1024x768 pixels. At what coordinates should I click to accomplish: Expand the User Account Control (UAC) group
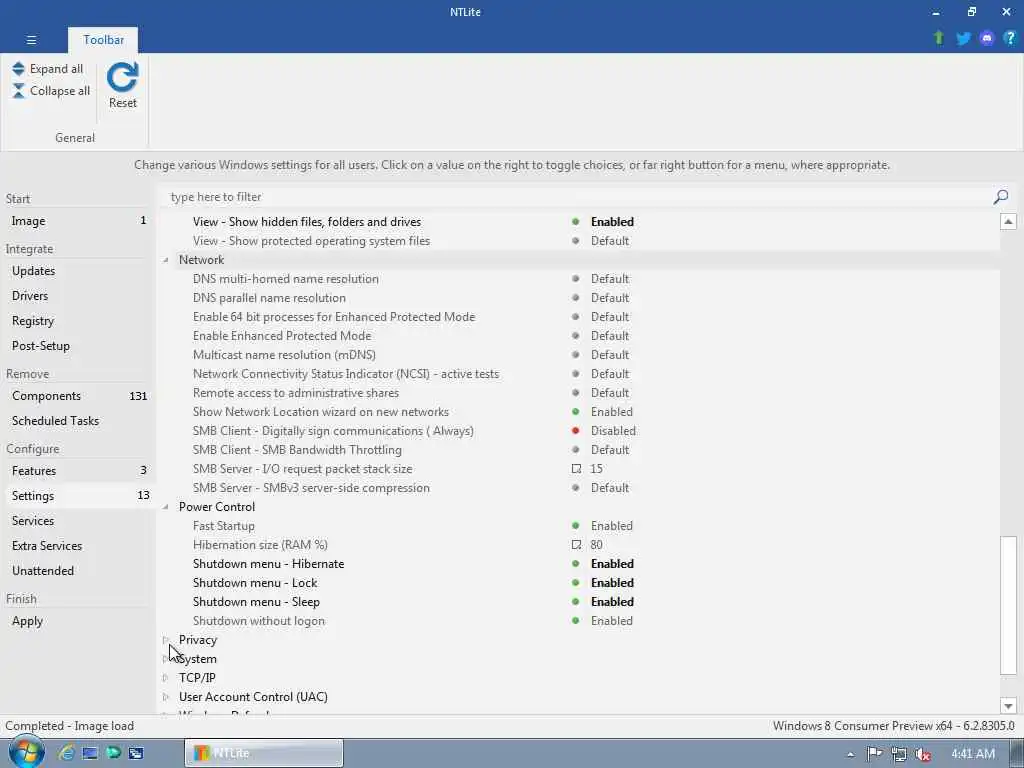coord(166,697)
